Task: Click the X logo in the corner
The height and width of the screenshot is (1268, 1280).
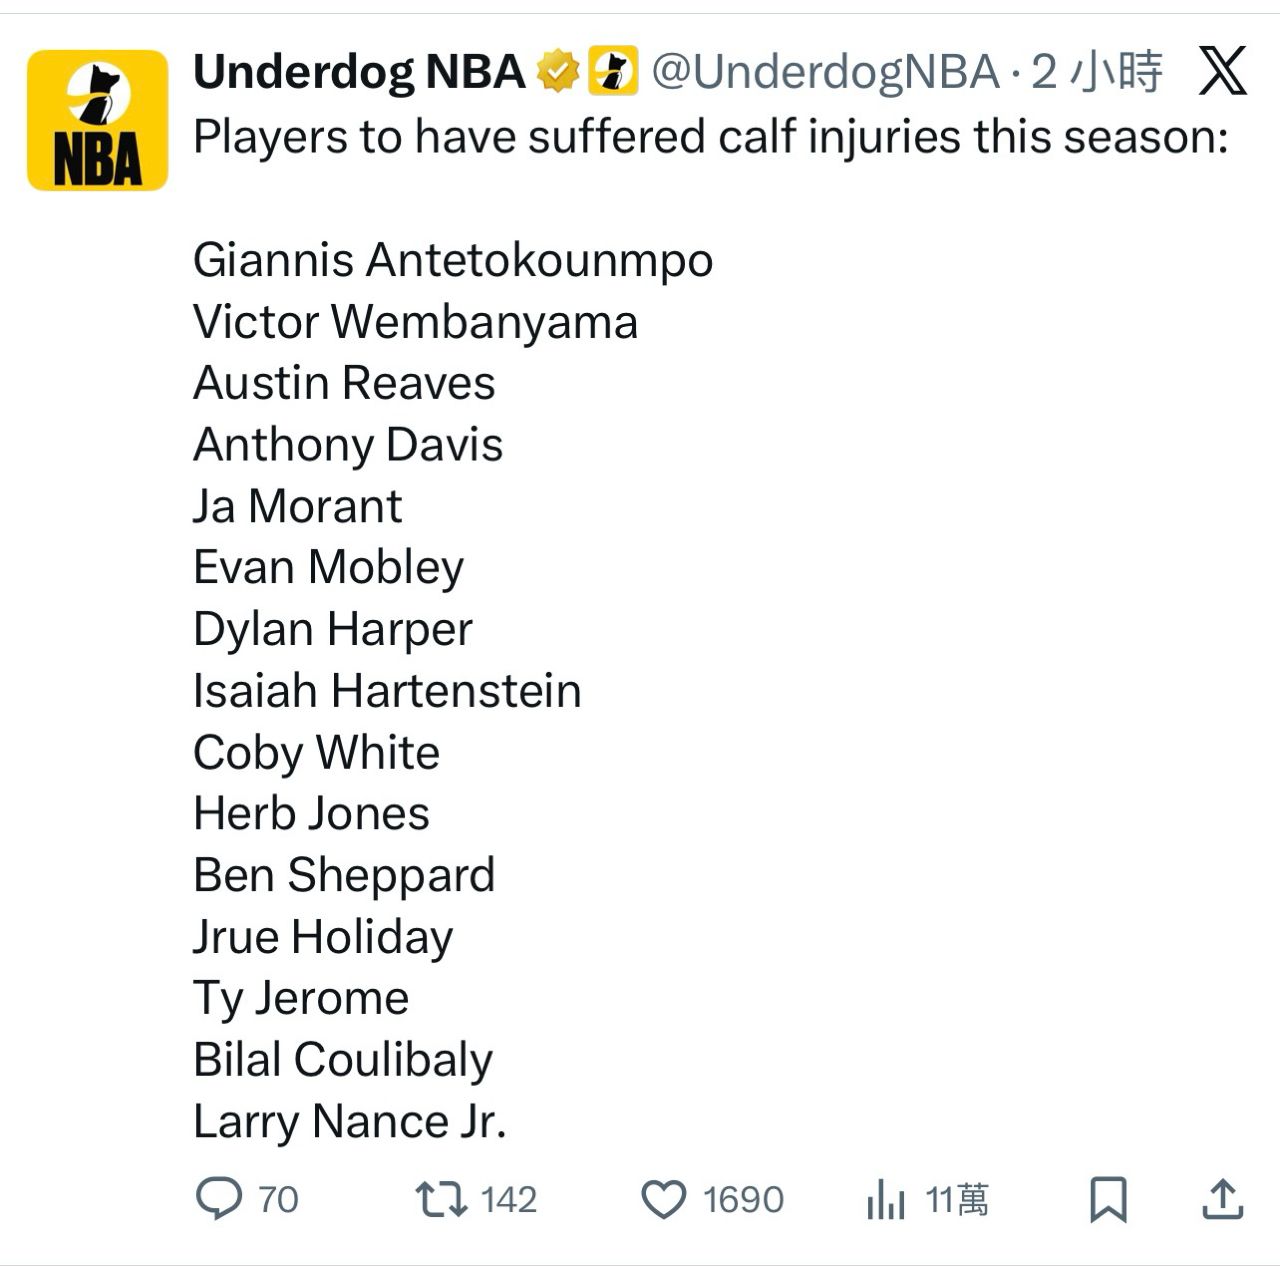Action: point(1222,71)
